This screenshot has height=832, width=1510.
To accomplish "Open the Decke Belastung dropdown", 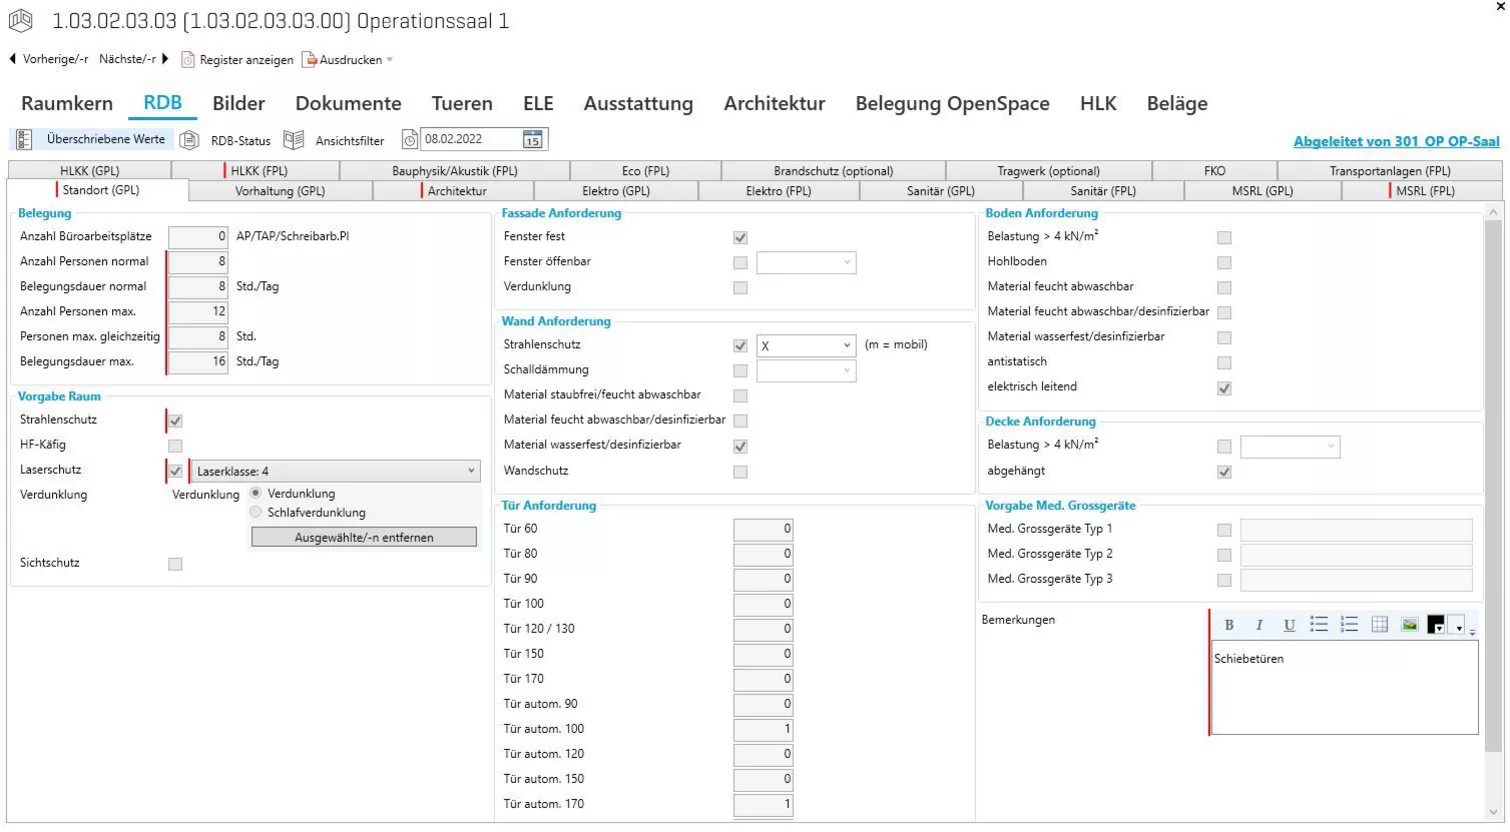I will click(1290, 446).
